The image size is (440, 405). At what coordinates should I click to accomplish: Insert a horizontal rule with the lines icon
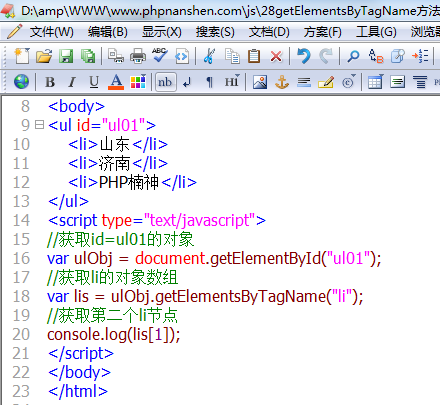click(x=304, y=82)
